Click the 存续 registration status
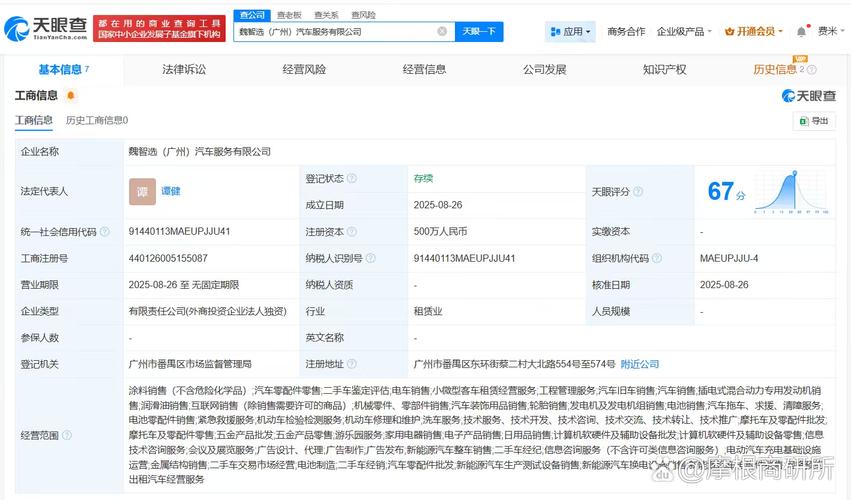851x500 pixels. (x=423, y=179)
